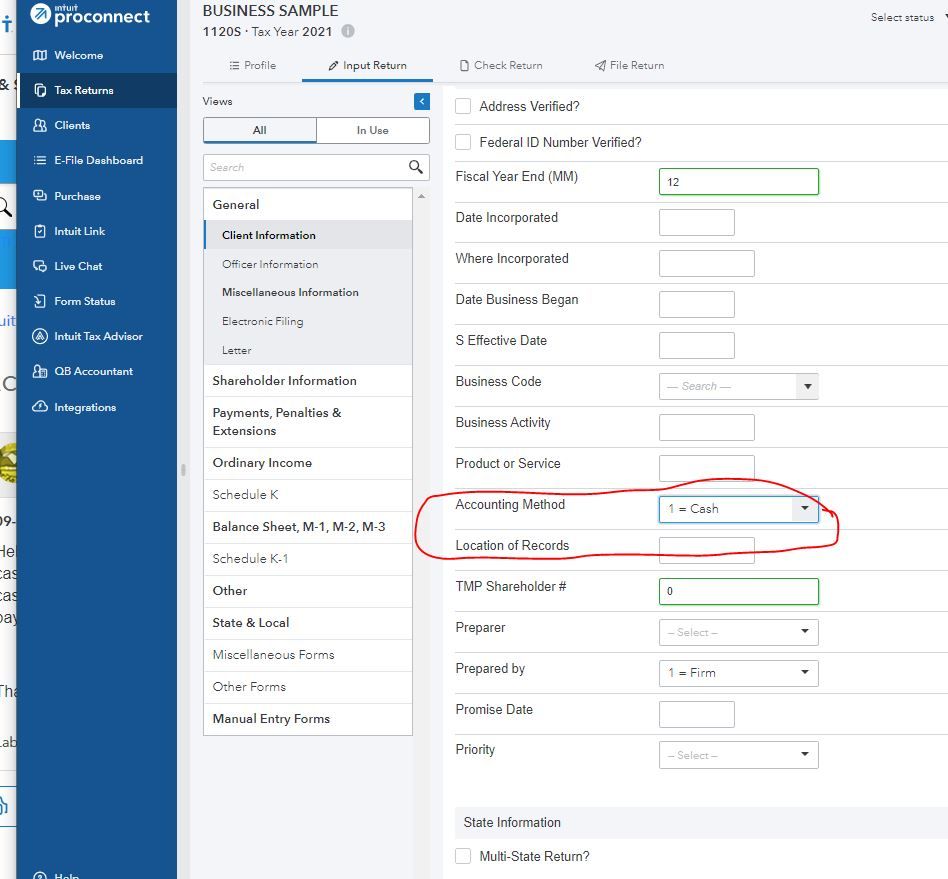Tick the Multi-State Return checkbox

[463, 856]
